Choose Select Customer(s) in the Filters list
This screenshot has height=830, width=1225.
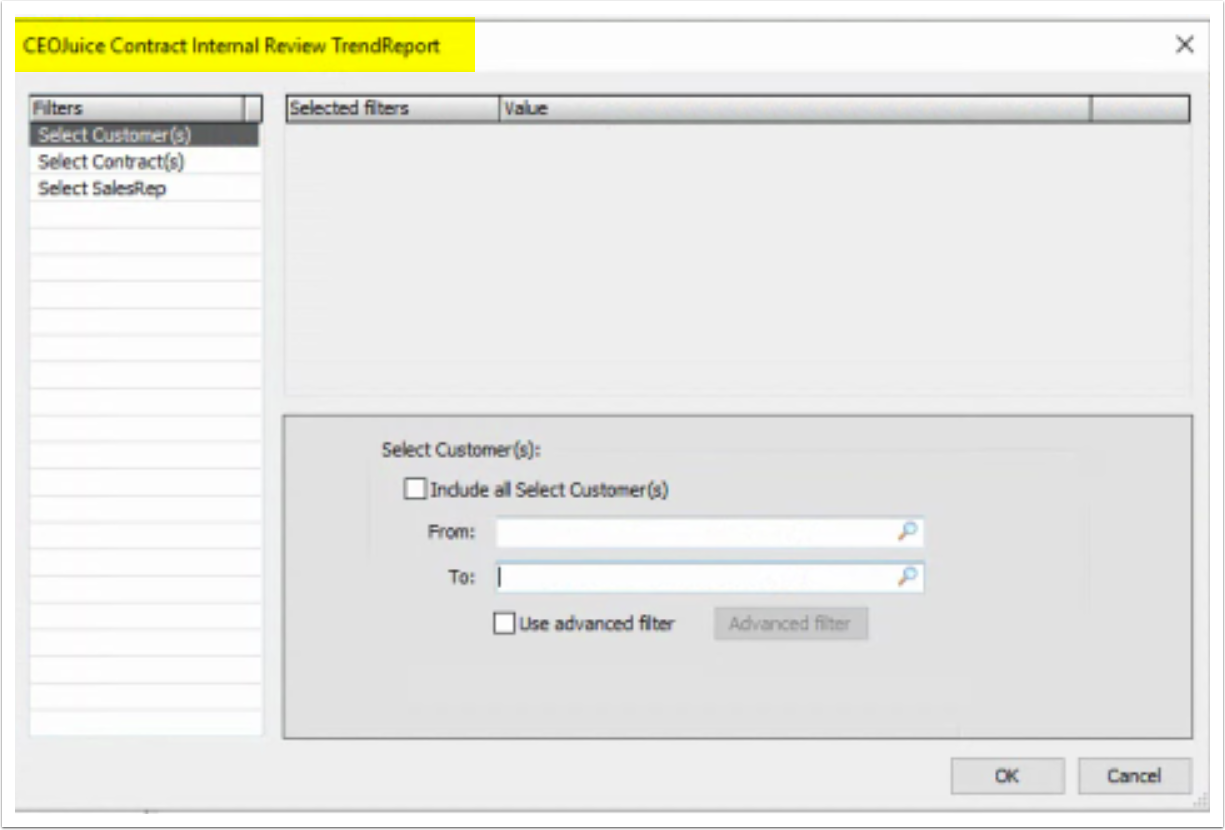(x=145, y=135)
